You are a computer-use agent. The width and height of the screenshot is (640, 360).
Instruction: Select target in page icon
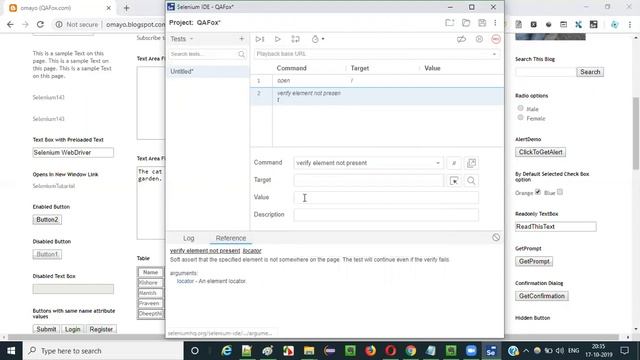point(454,180)
